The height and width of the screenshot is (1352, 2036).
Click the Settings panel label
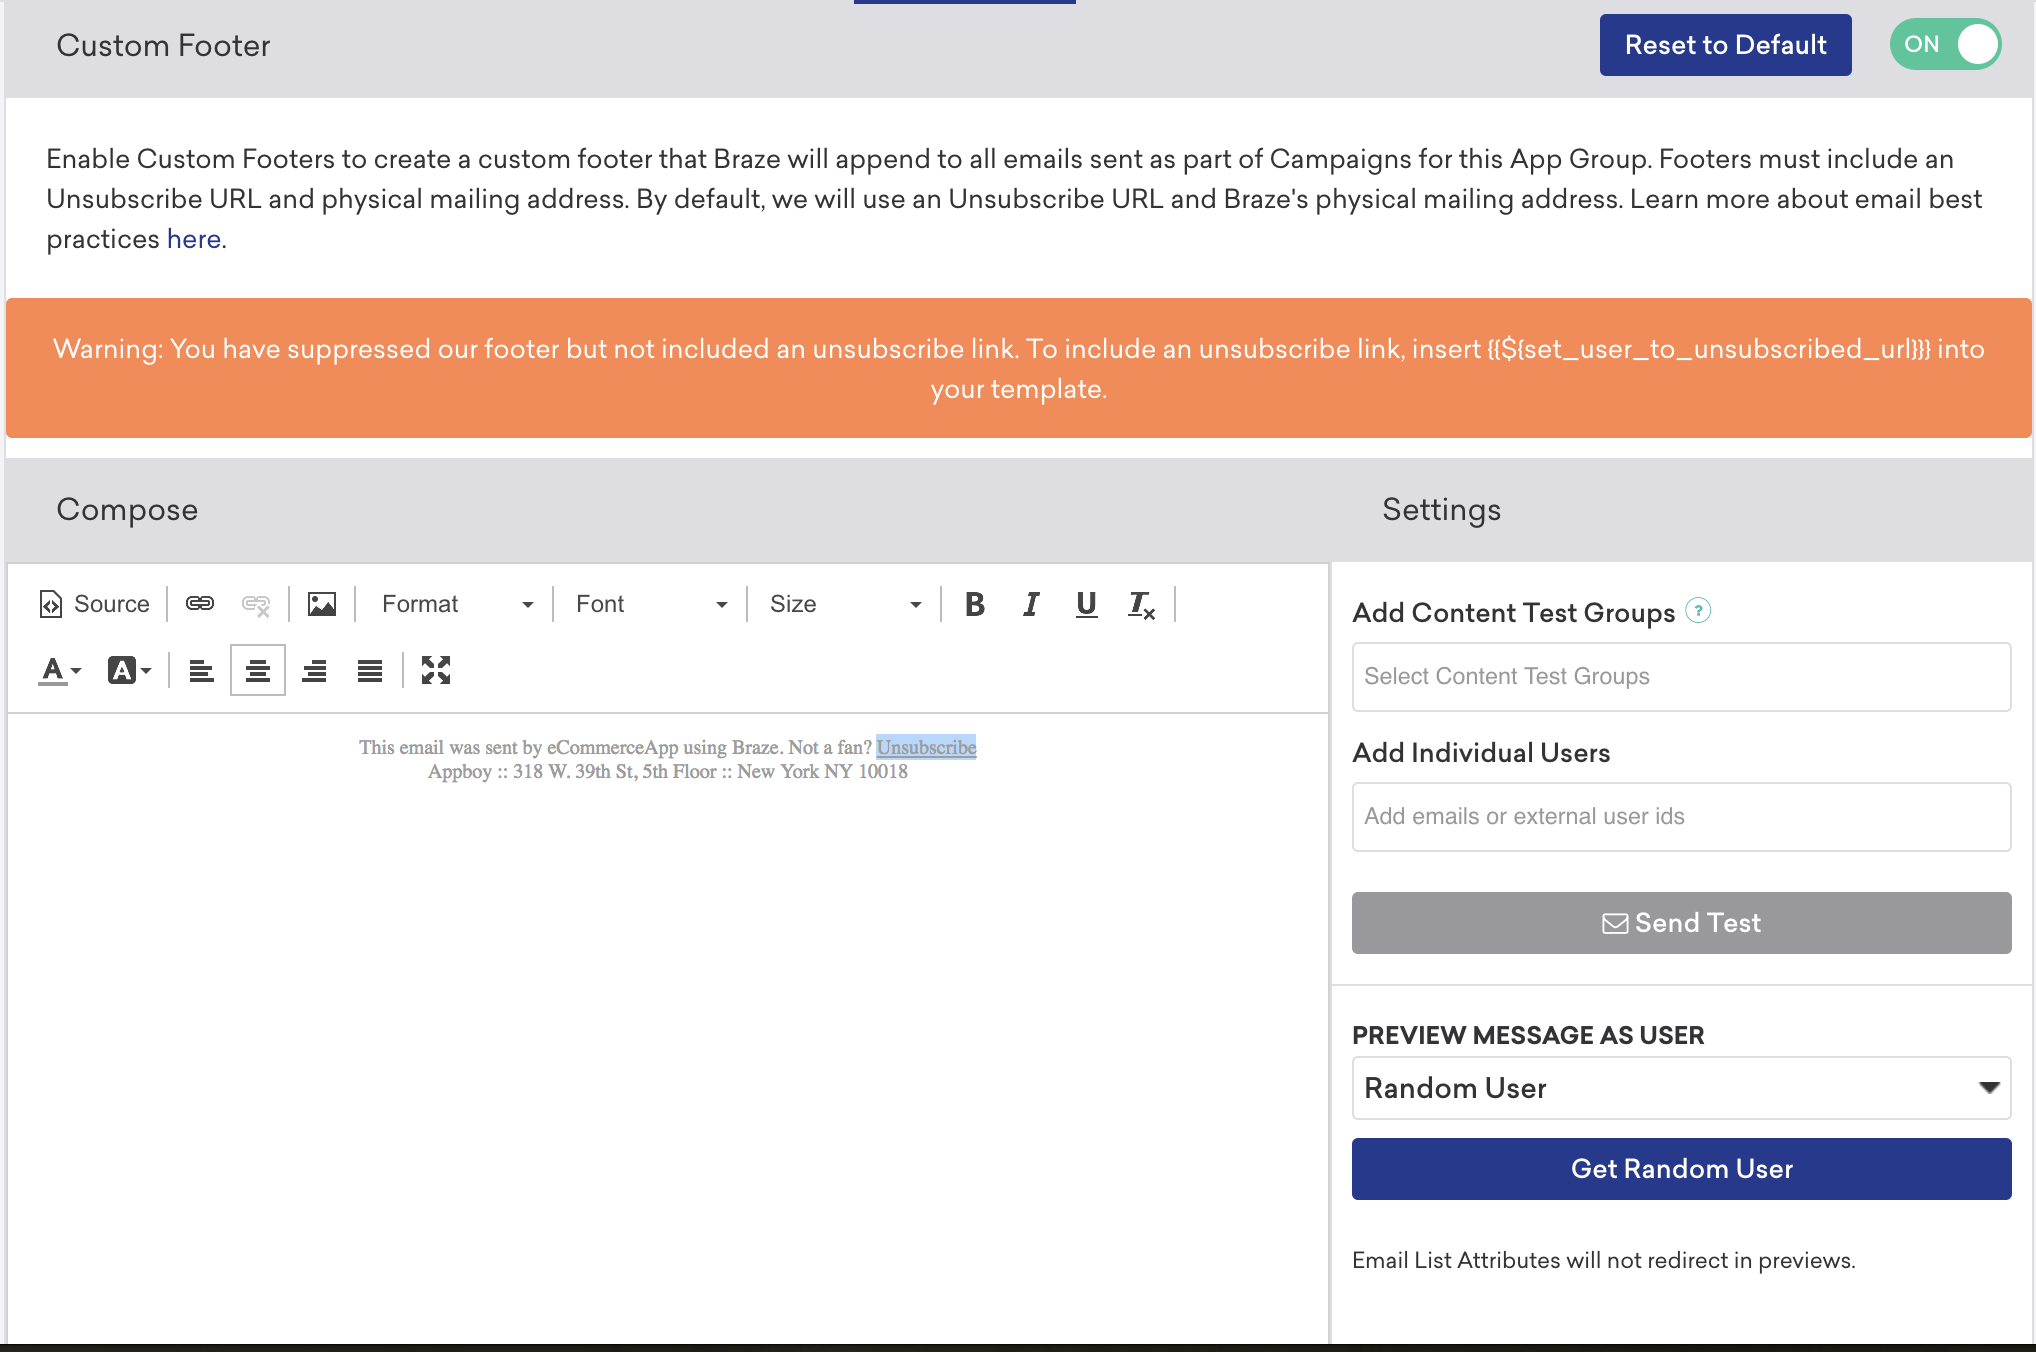click(x=1442, y=509)
